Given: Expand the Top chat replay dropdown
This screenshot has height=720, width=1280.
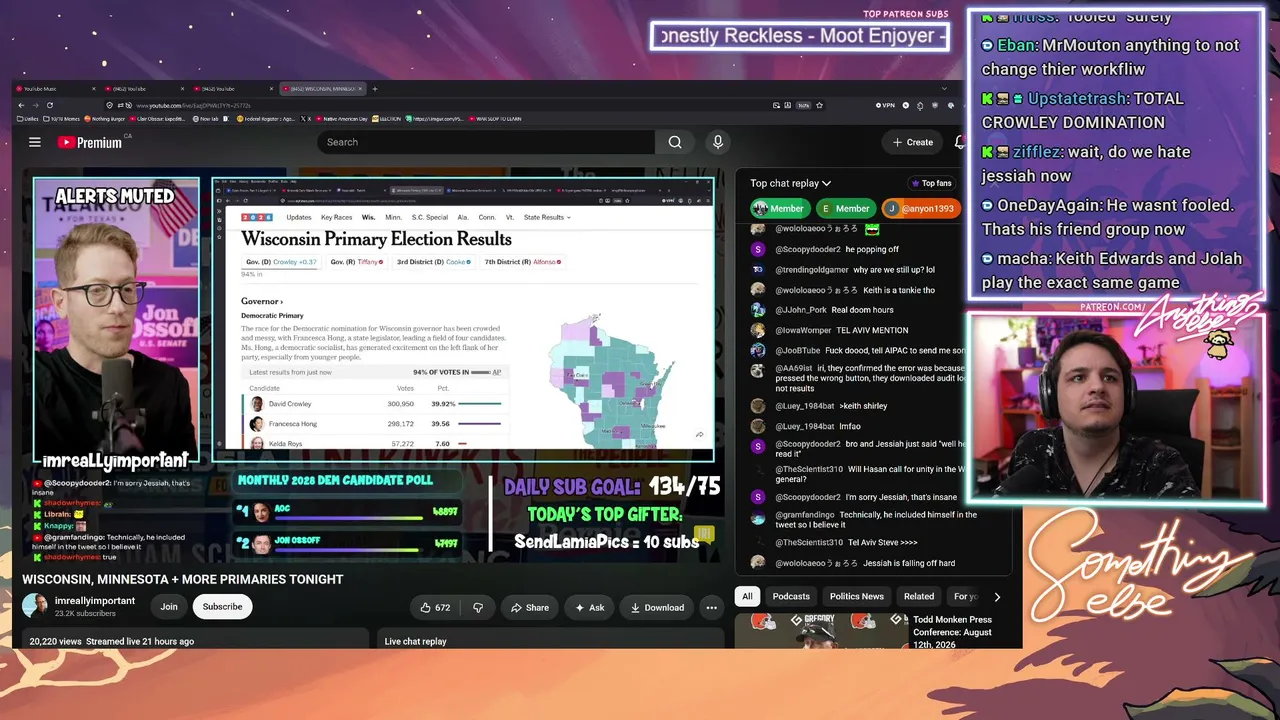Looking at the screenshot, I should click(791, 183).
